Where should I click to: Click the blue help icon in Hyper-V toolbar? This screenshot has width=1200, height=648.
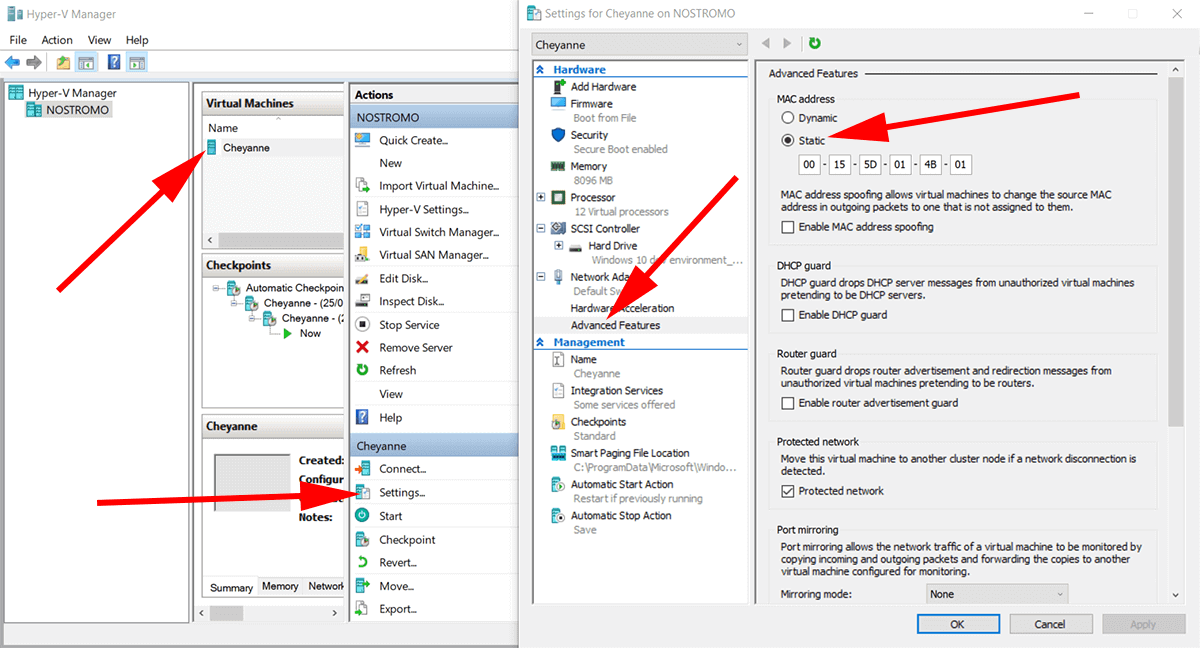coord(114,63)
